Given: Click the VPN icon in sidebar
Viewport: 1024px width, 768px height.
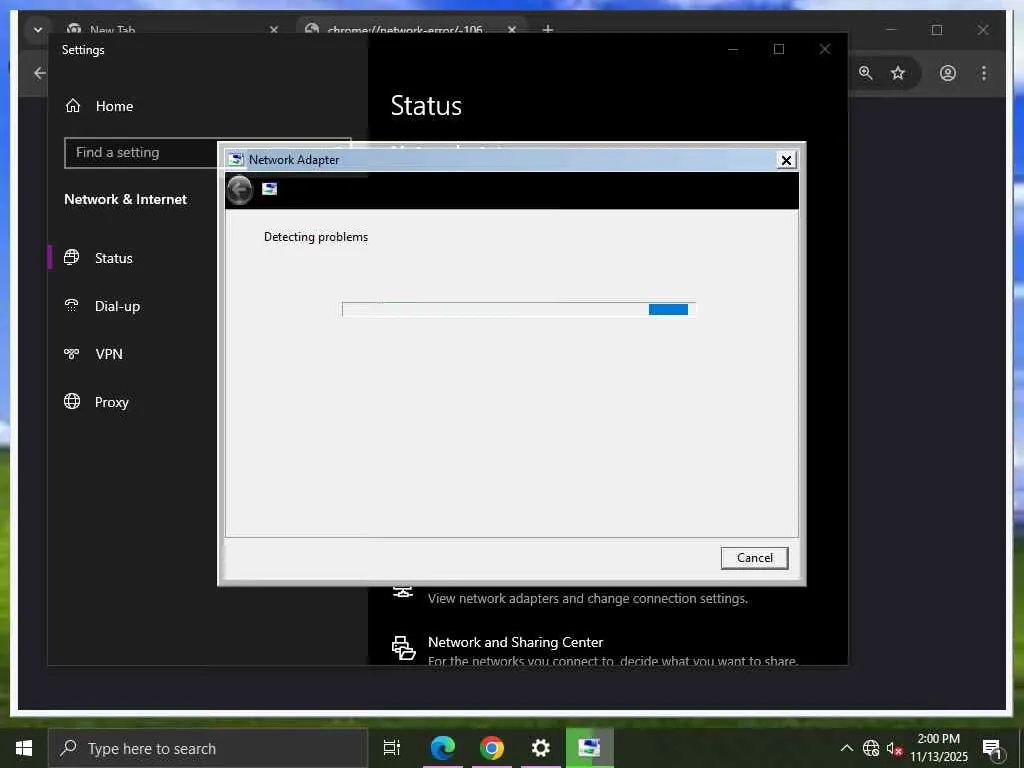Looking at the screenshot, I should pos(72,353).
